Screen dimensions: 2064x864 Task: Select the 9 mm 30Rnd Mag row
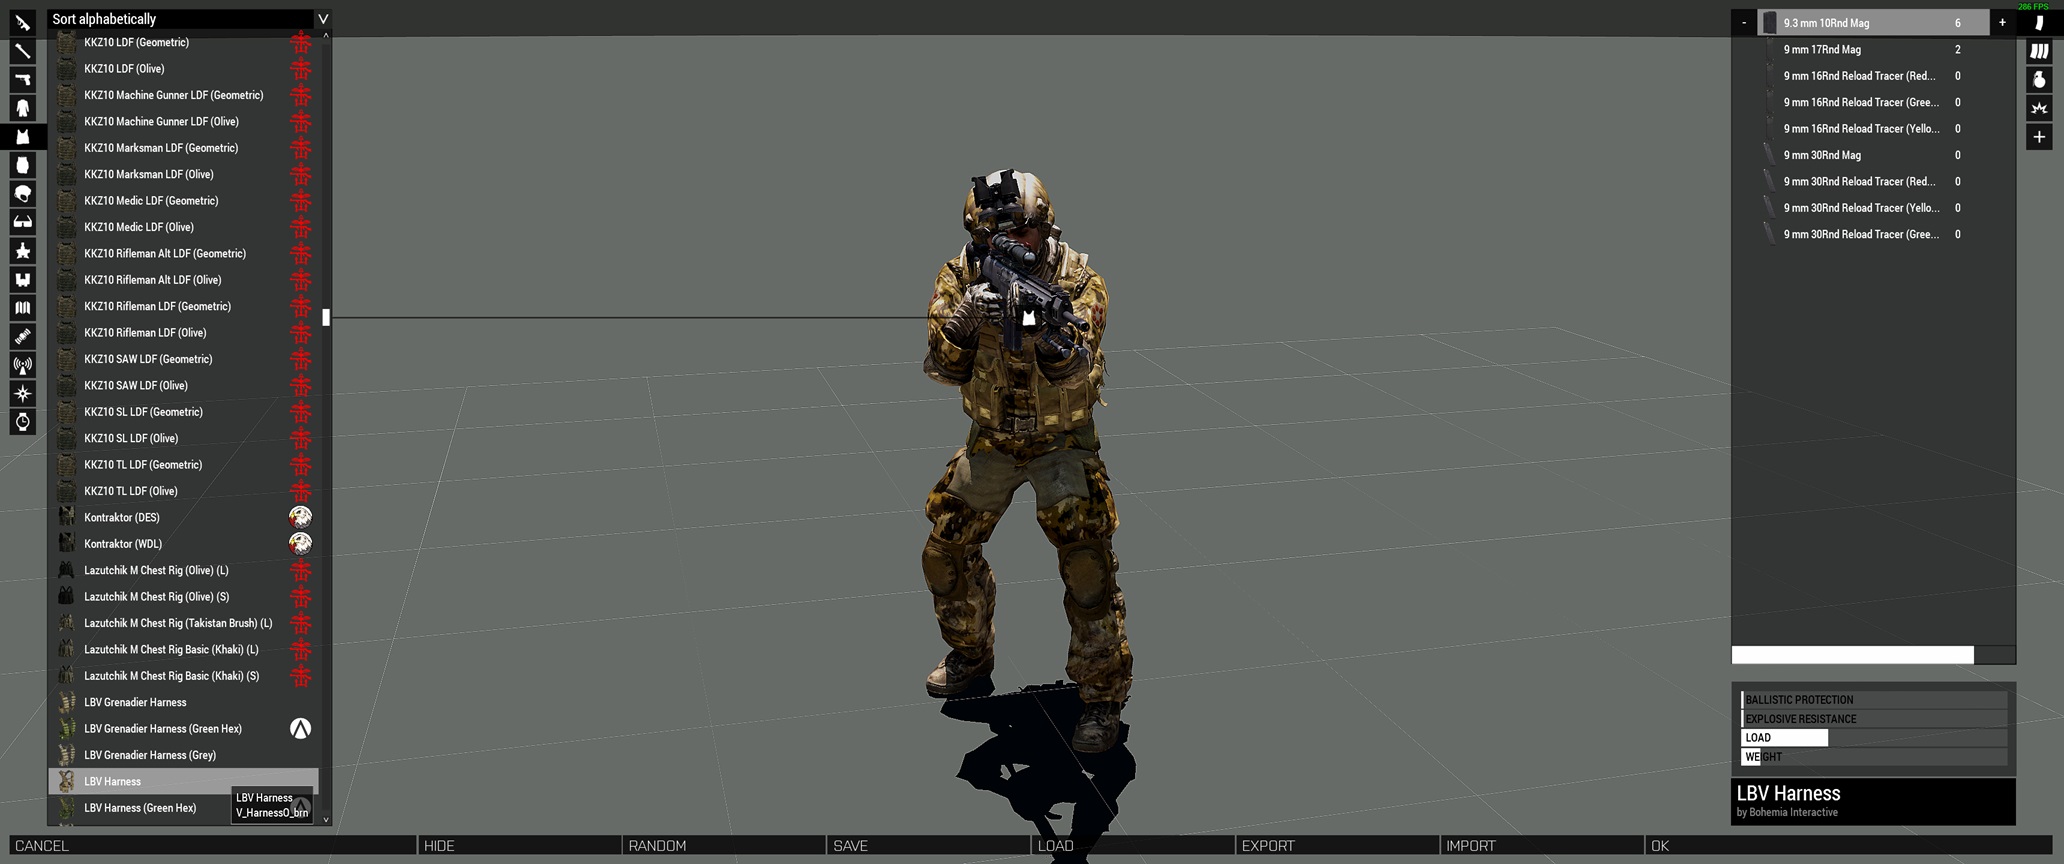1873,155
